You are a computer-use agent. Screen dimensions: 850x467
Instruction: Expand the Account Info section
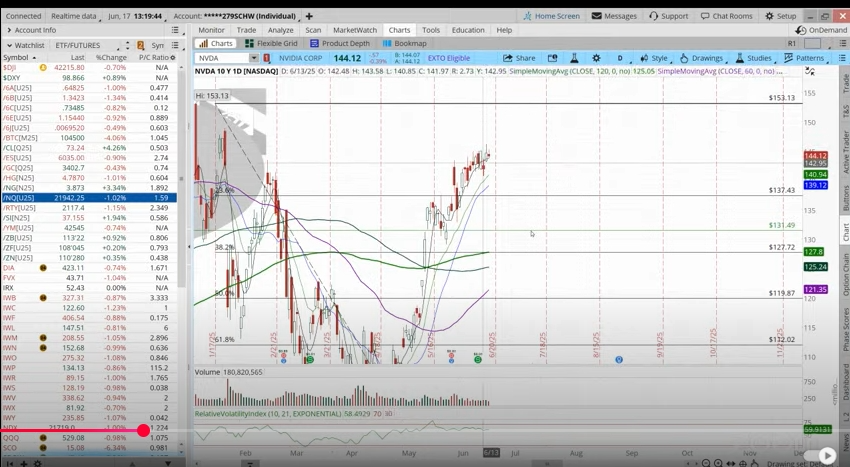point(9,30)
